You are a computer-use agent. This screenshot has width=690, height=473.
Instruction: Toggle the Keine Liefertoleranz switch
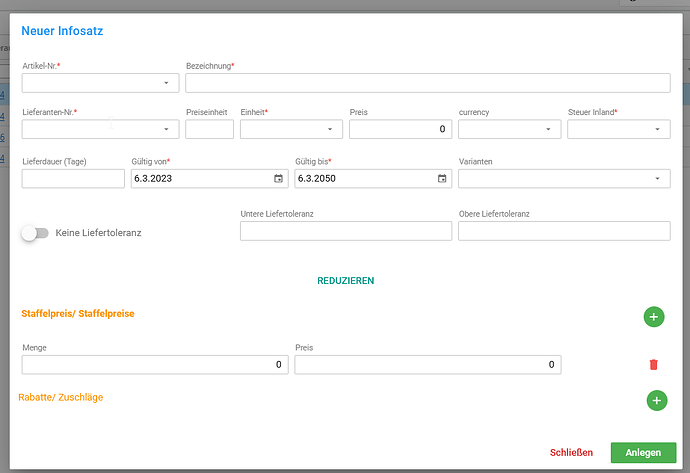(x=35, y=233)
